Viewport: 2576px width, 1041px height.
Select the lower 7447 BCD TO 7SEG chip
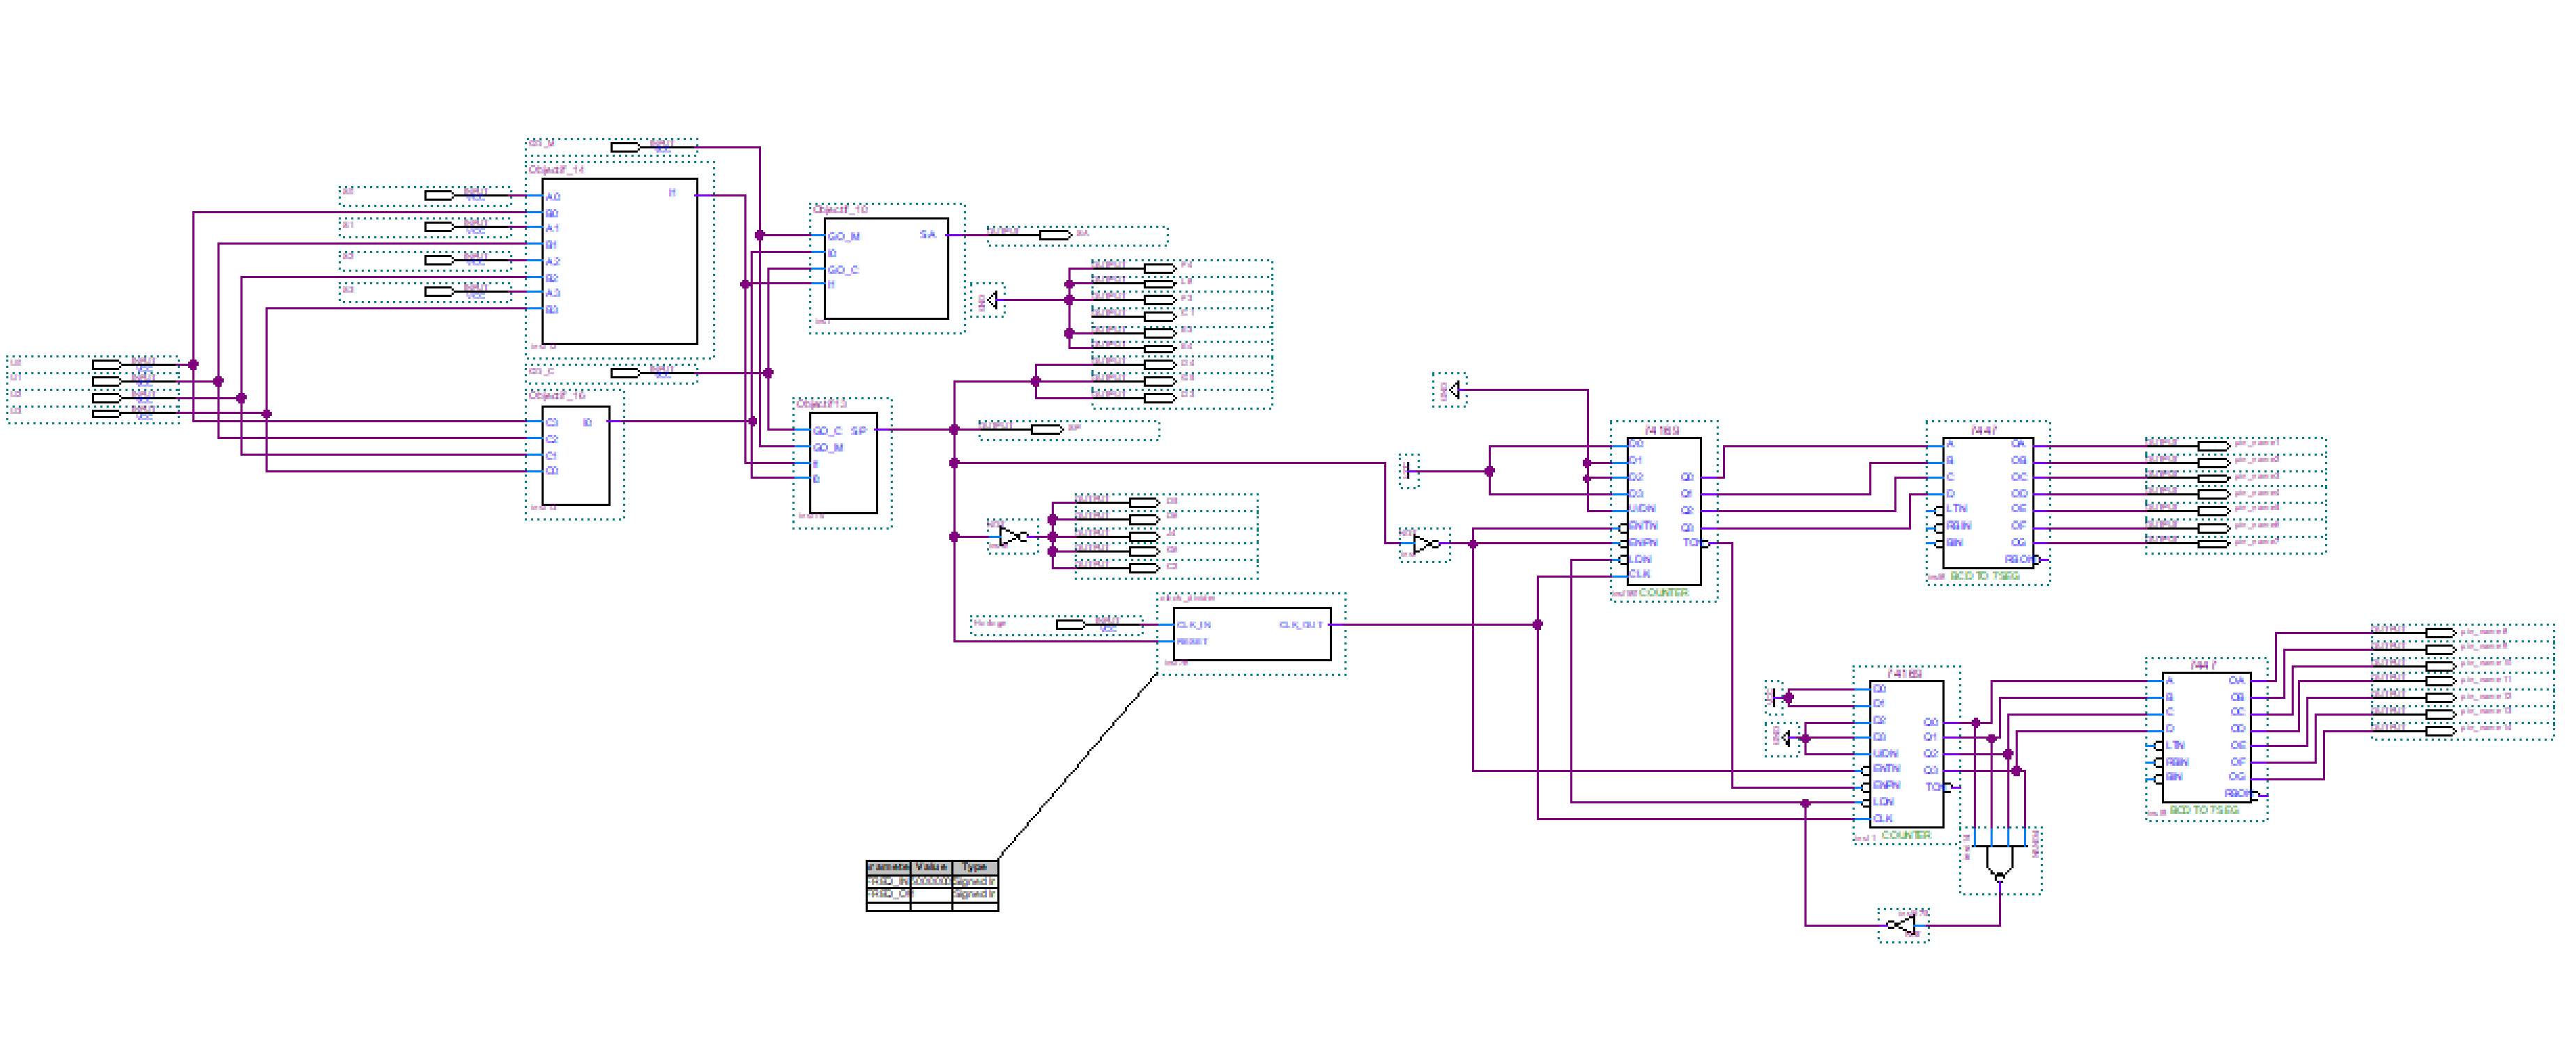coord(2206,736)
